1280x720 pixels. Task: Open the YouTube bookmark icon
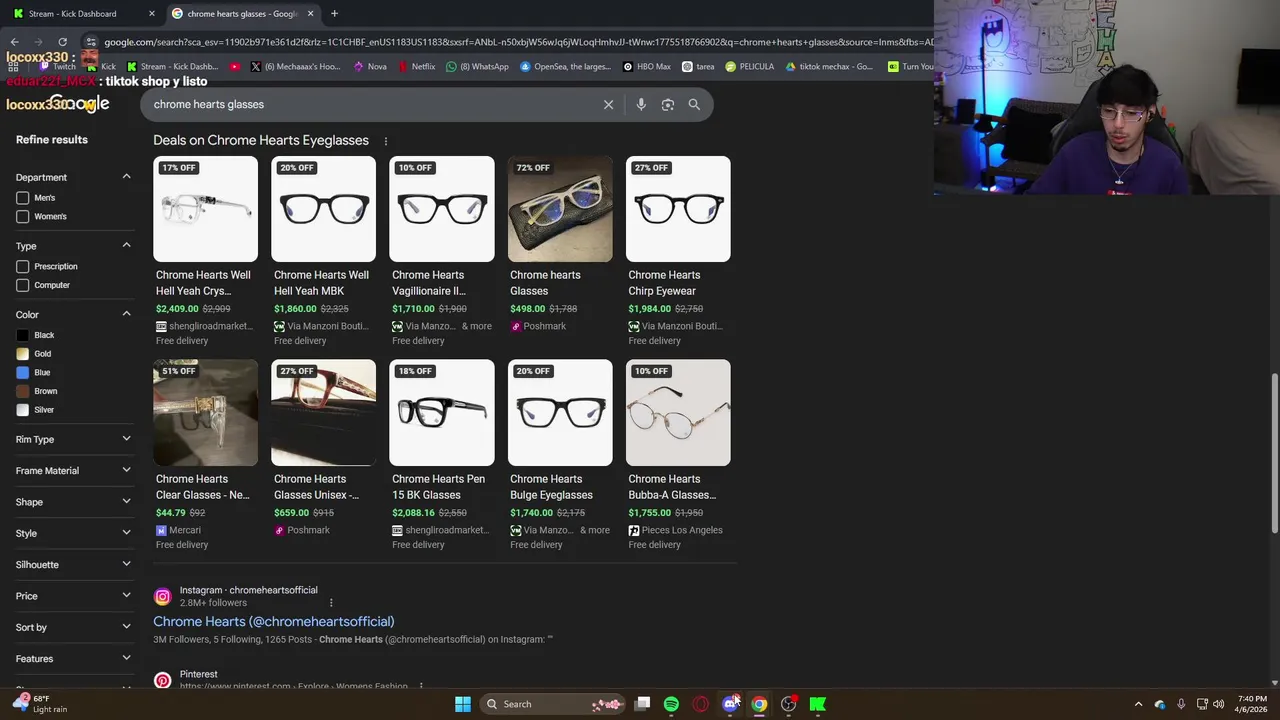[235, 67]
